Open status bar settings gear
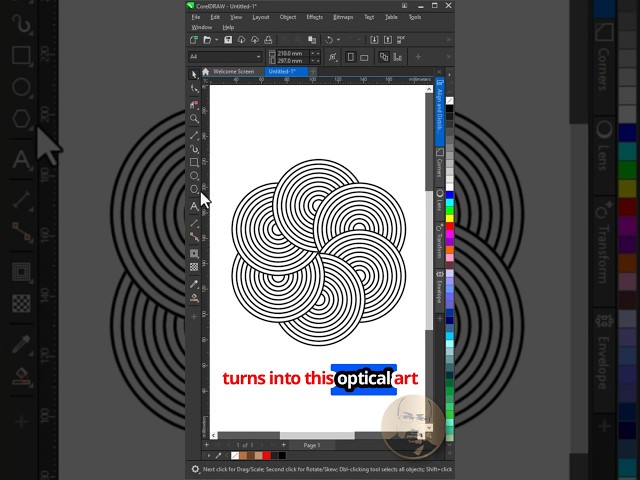The width and height of the screenshot is (640, 480). click(x=195, y=469)
